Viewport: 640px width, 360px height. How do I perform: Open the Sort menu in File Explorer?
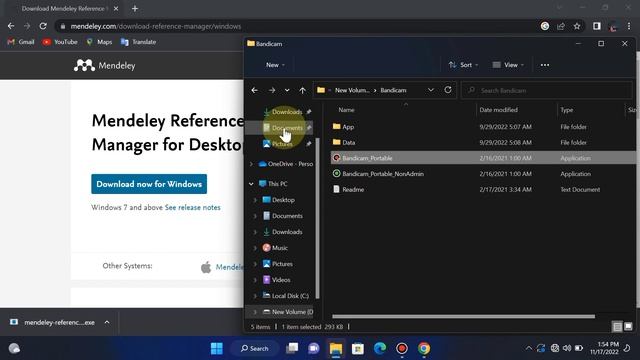(463, 65)
